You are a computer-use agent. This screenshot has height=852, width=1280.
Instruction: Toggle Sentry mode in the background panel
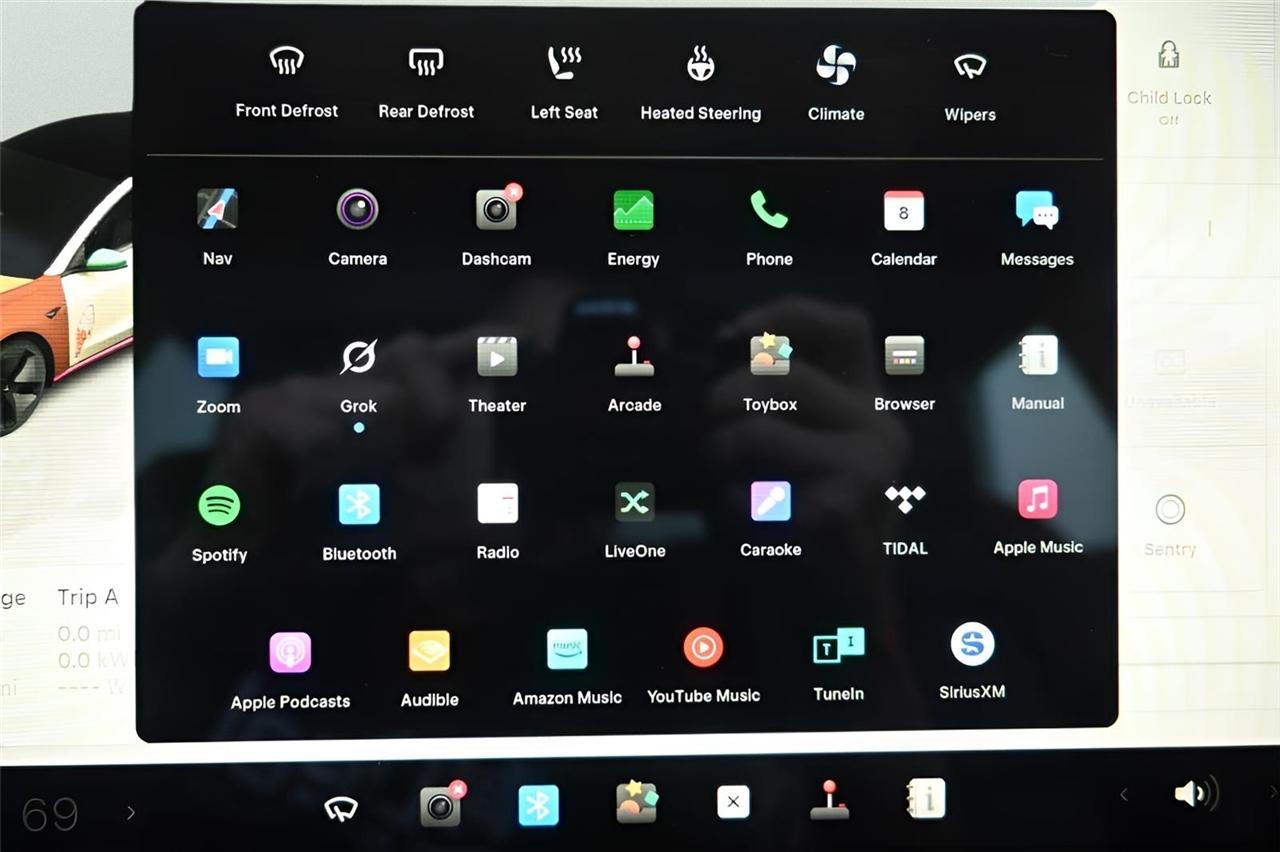[1170, 510]
